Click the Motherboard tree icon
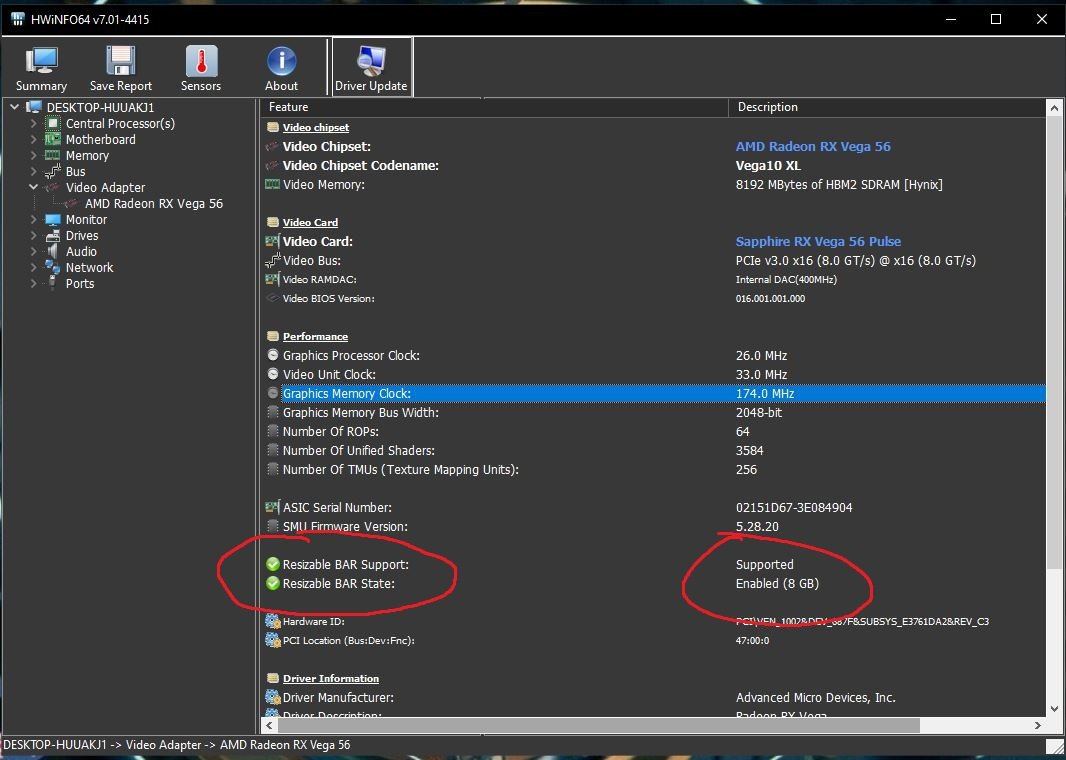 click(x=53, y=139)
